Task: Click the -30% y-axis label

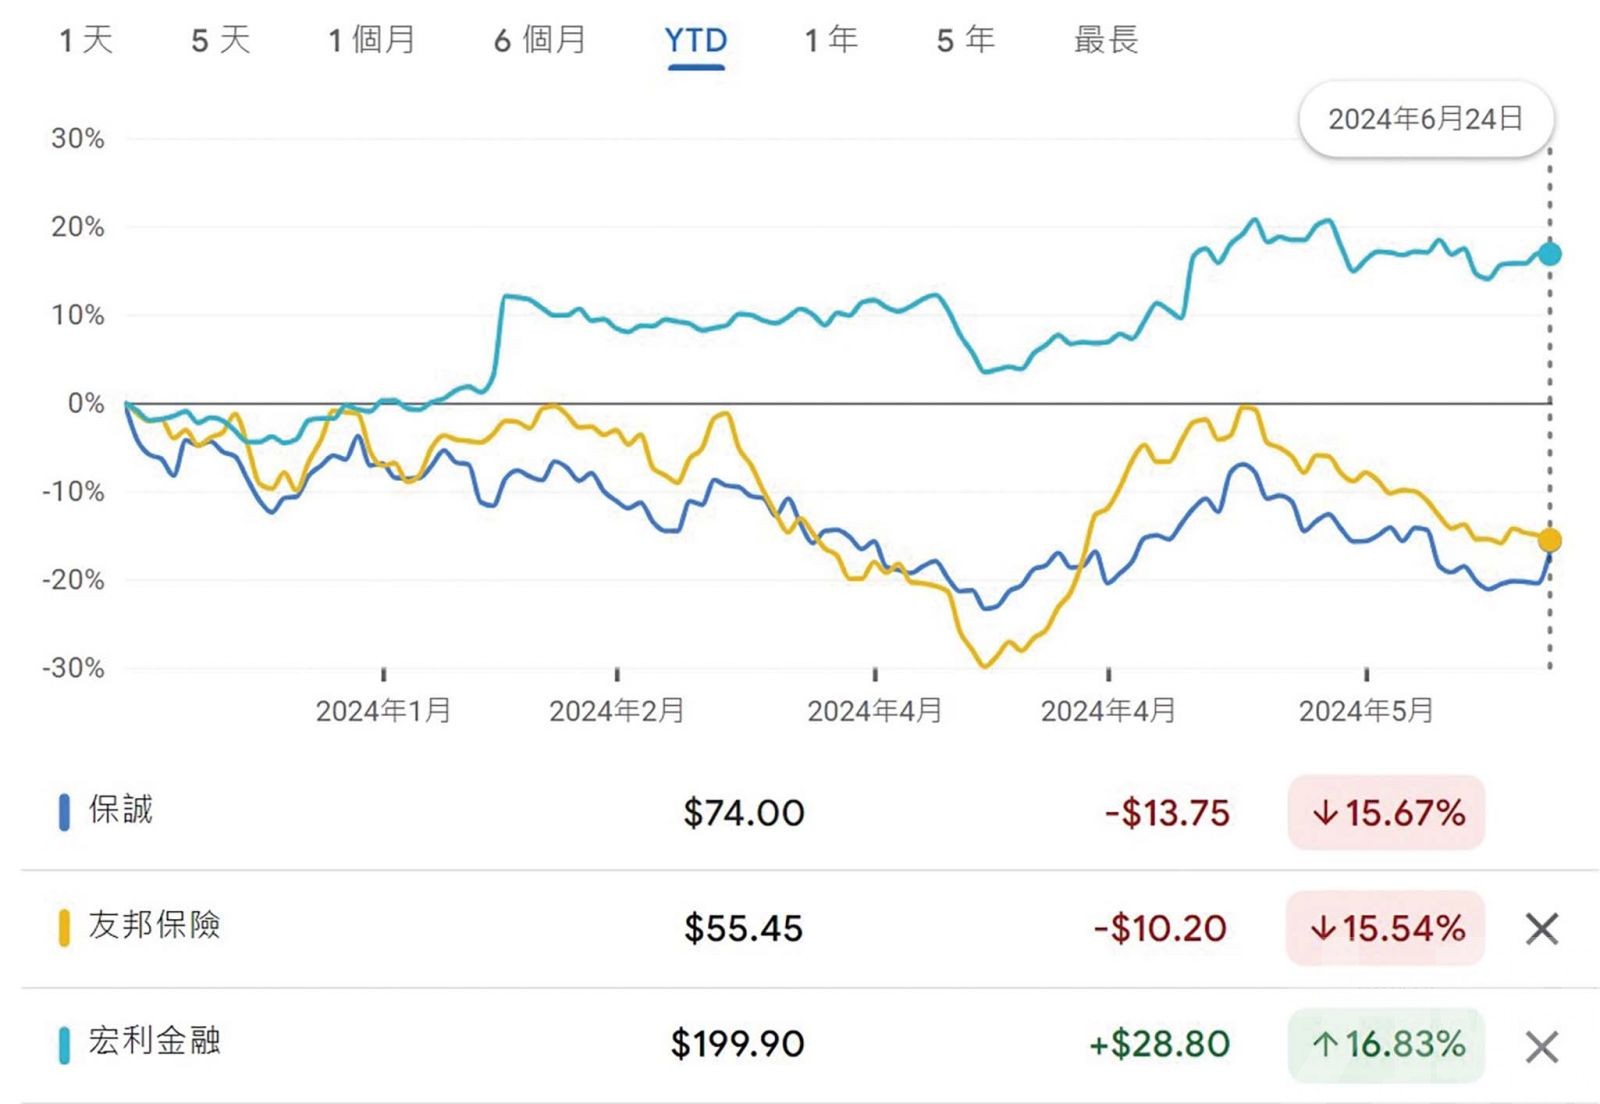Action: [73, 667]
